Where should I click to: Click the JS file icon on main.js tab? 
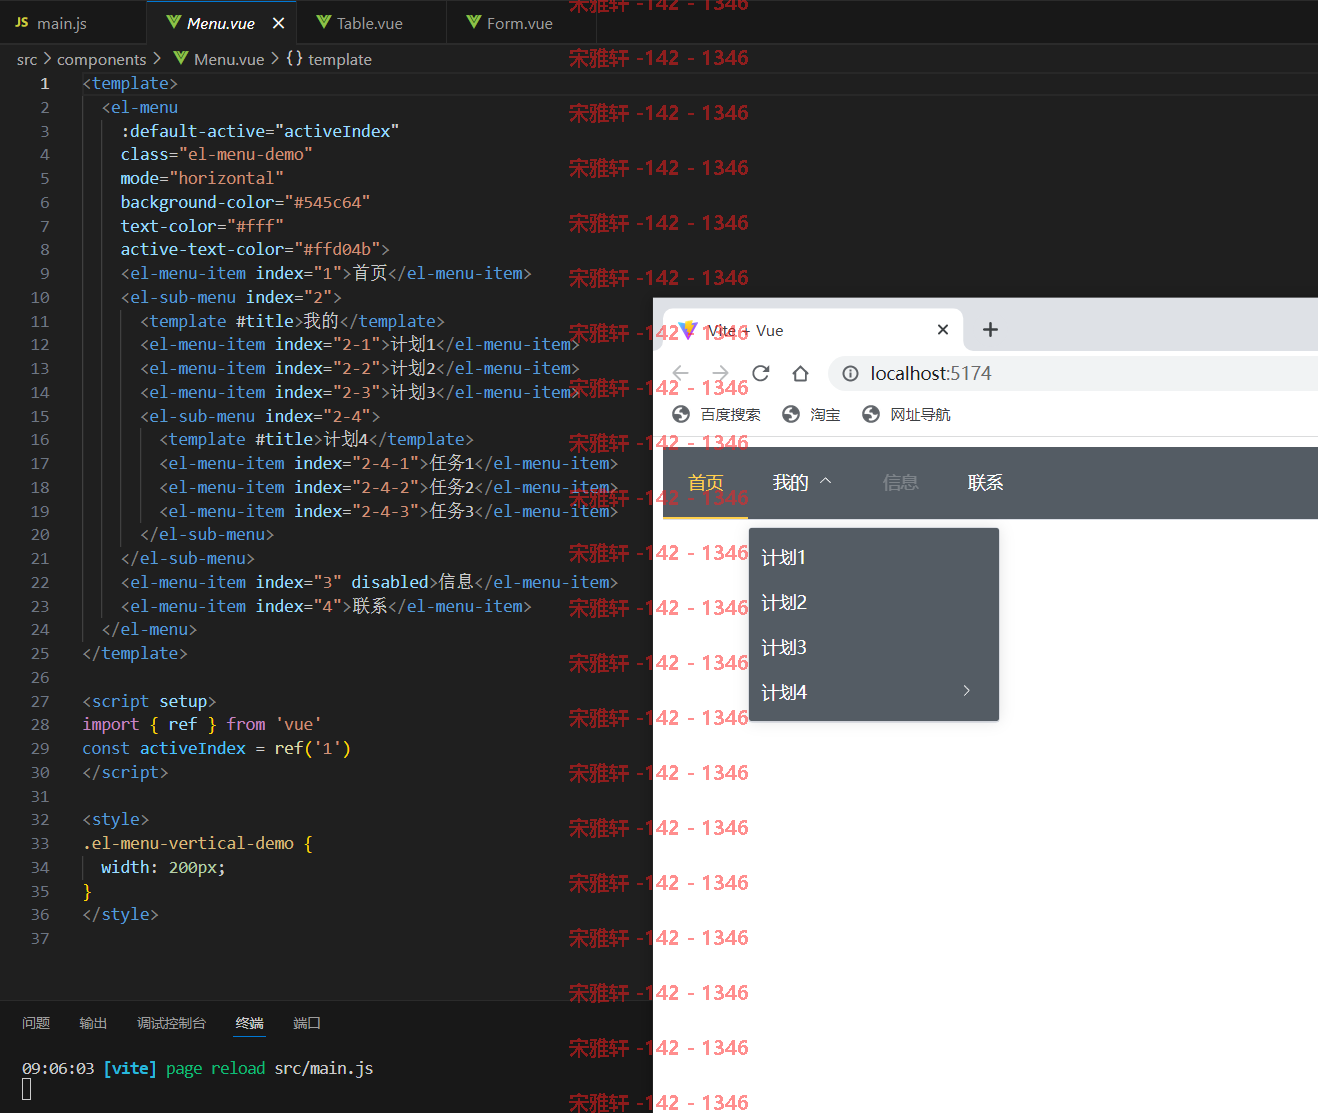(x=22, y=22)
